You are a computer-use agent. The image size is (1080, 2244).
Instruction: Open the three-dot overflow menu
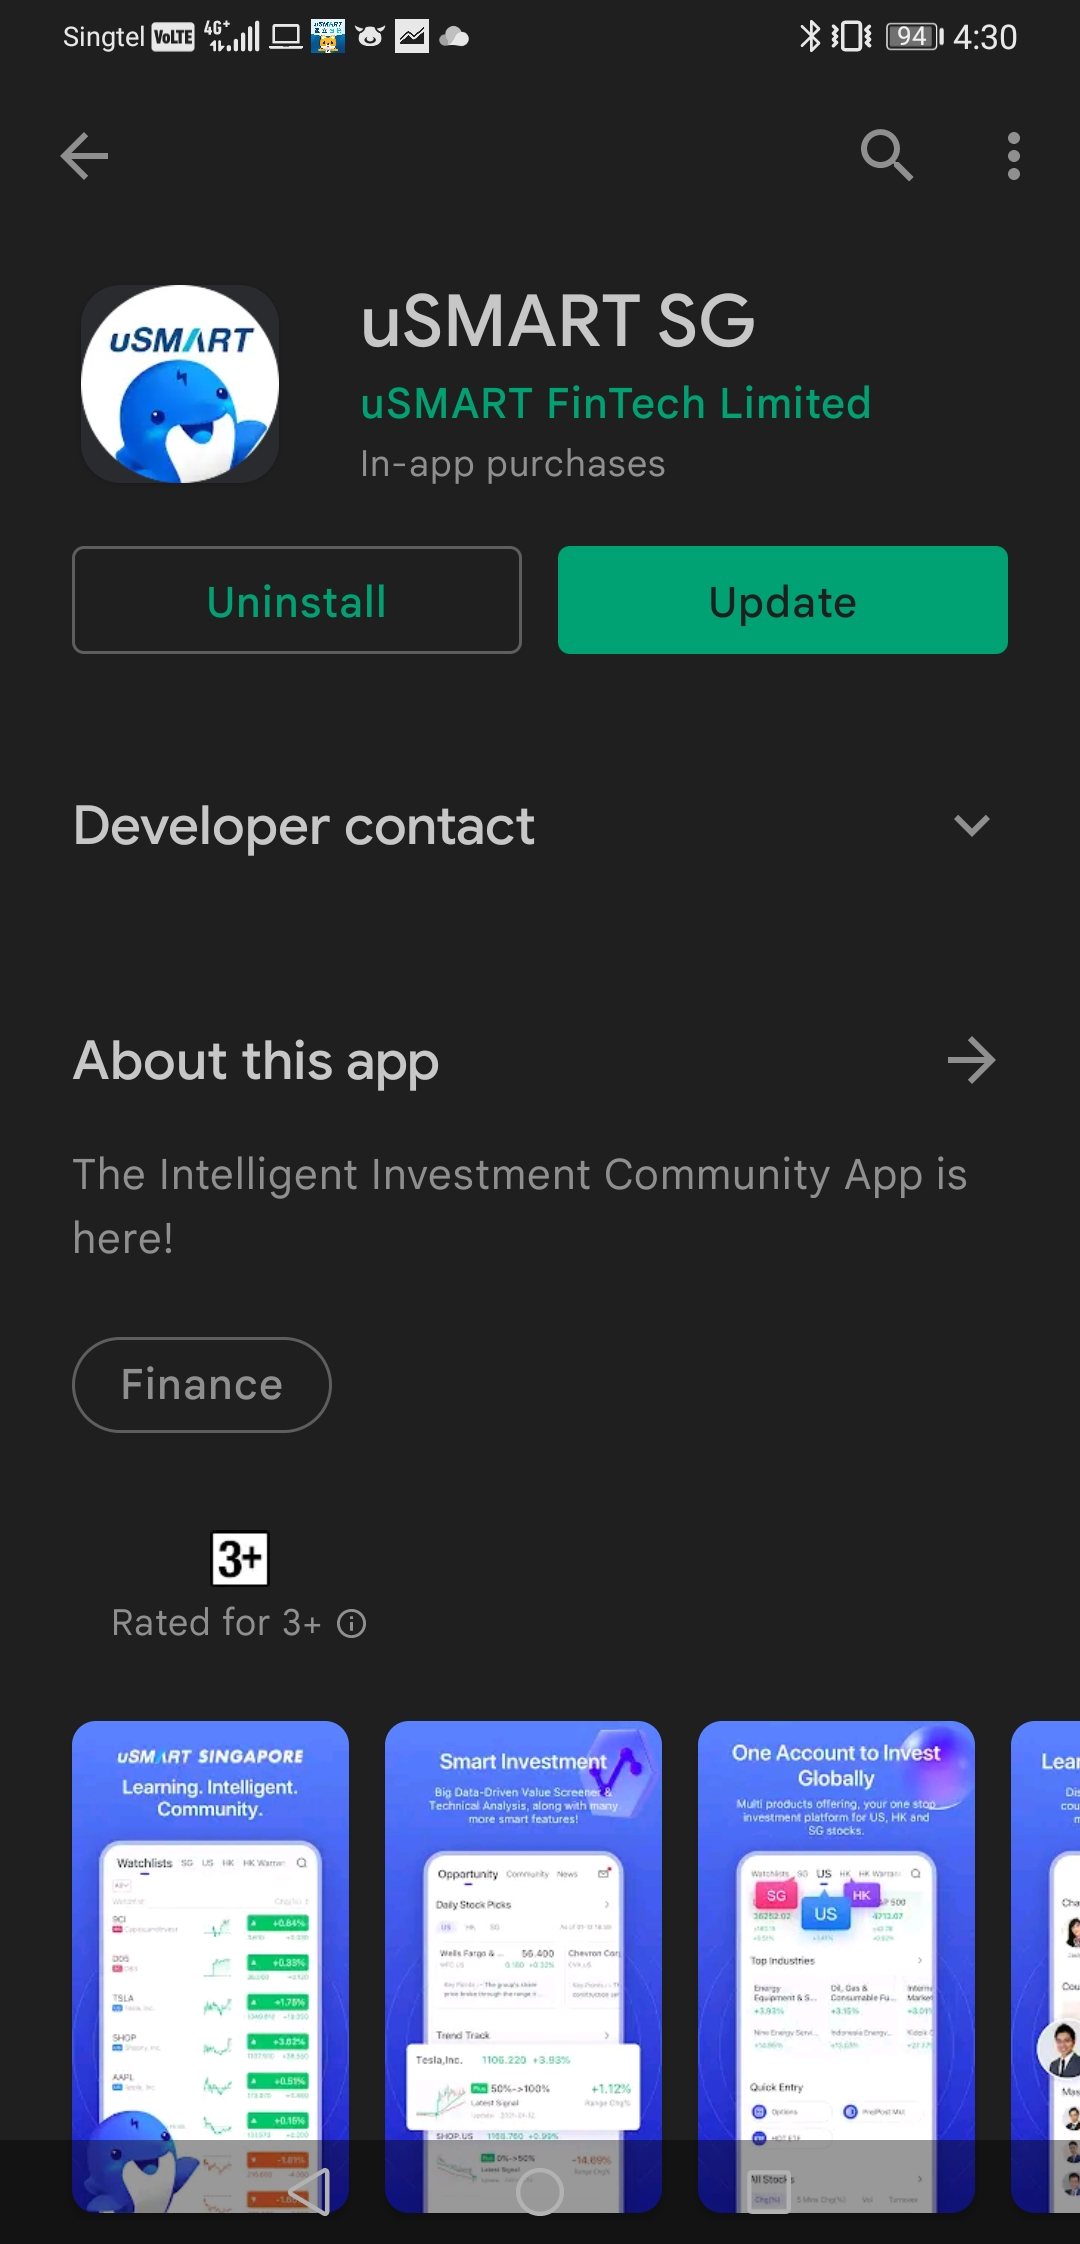click(1014, 156)
